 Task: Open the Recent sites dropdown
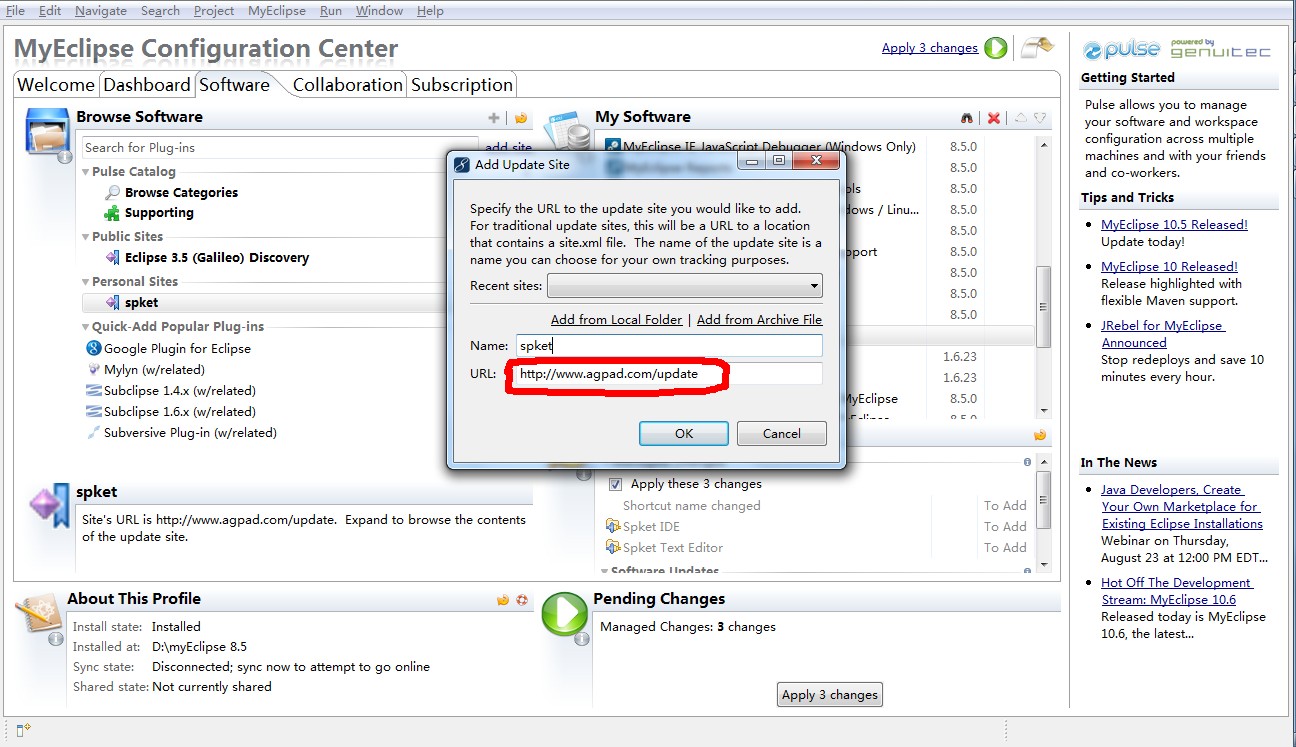click(x=685, y=286)
